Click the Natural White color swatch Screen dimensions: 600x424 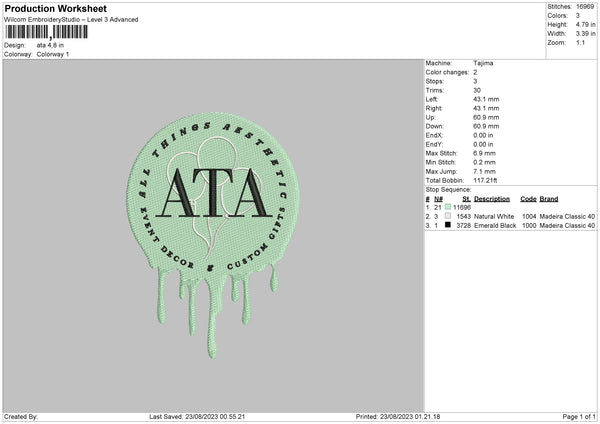(448, 216)
